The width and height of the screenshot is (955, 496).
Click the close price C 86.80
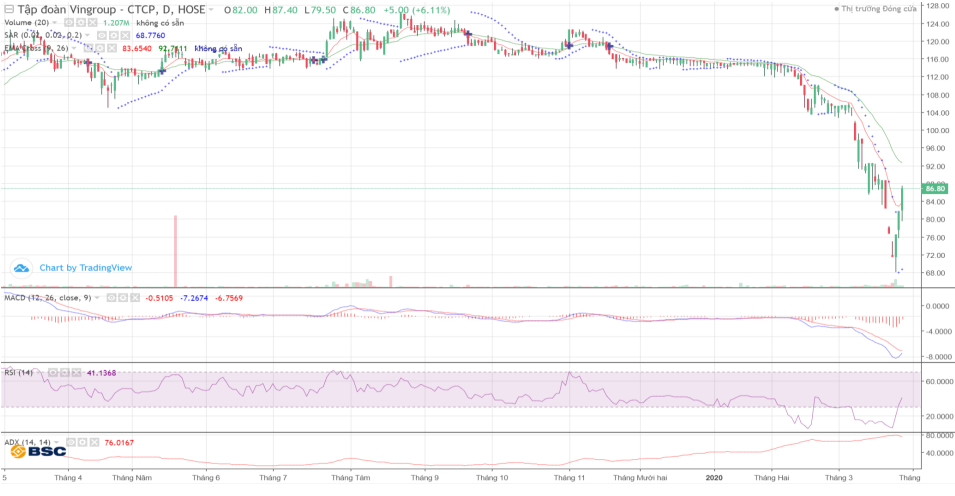[359, 10]
